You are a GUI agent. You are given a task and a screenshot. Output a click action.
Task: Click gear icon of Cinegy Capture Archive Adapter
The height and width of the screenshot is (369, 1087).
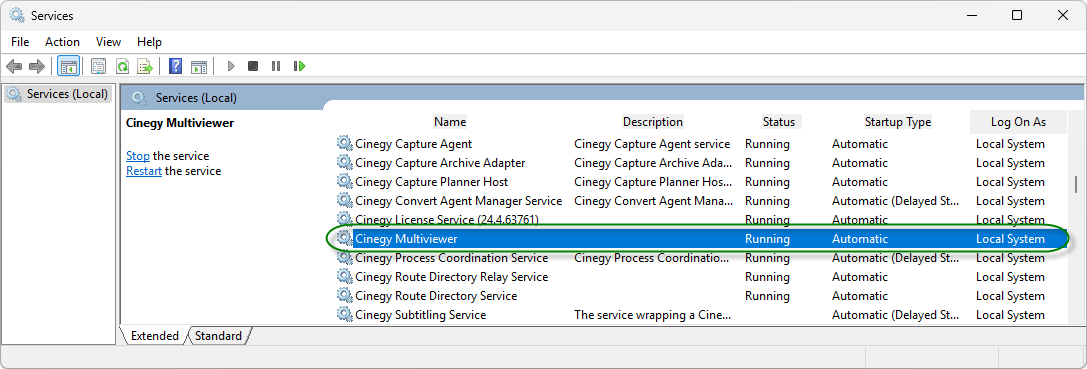[x=345, y=162]
